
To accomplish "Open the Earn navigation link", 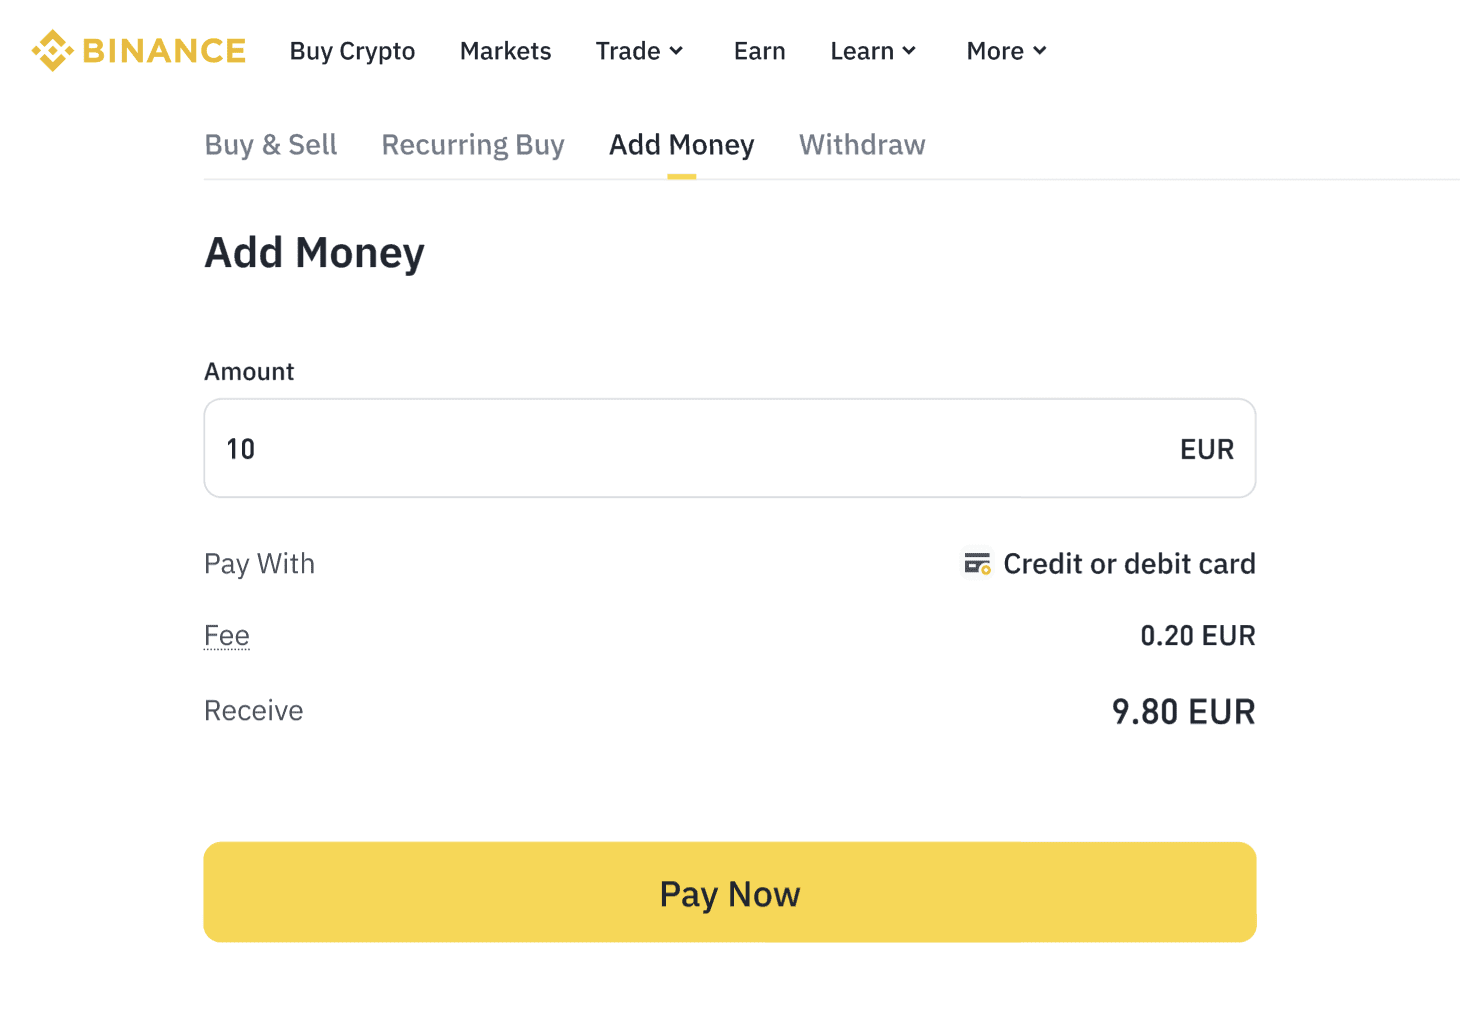I will click(759, 51).
